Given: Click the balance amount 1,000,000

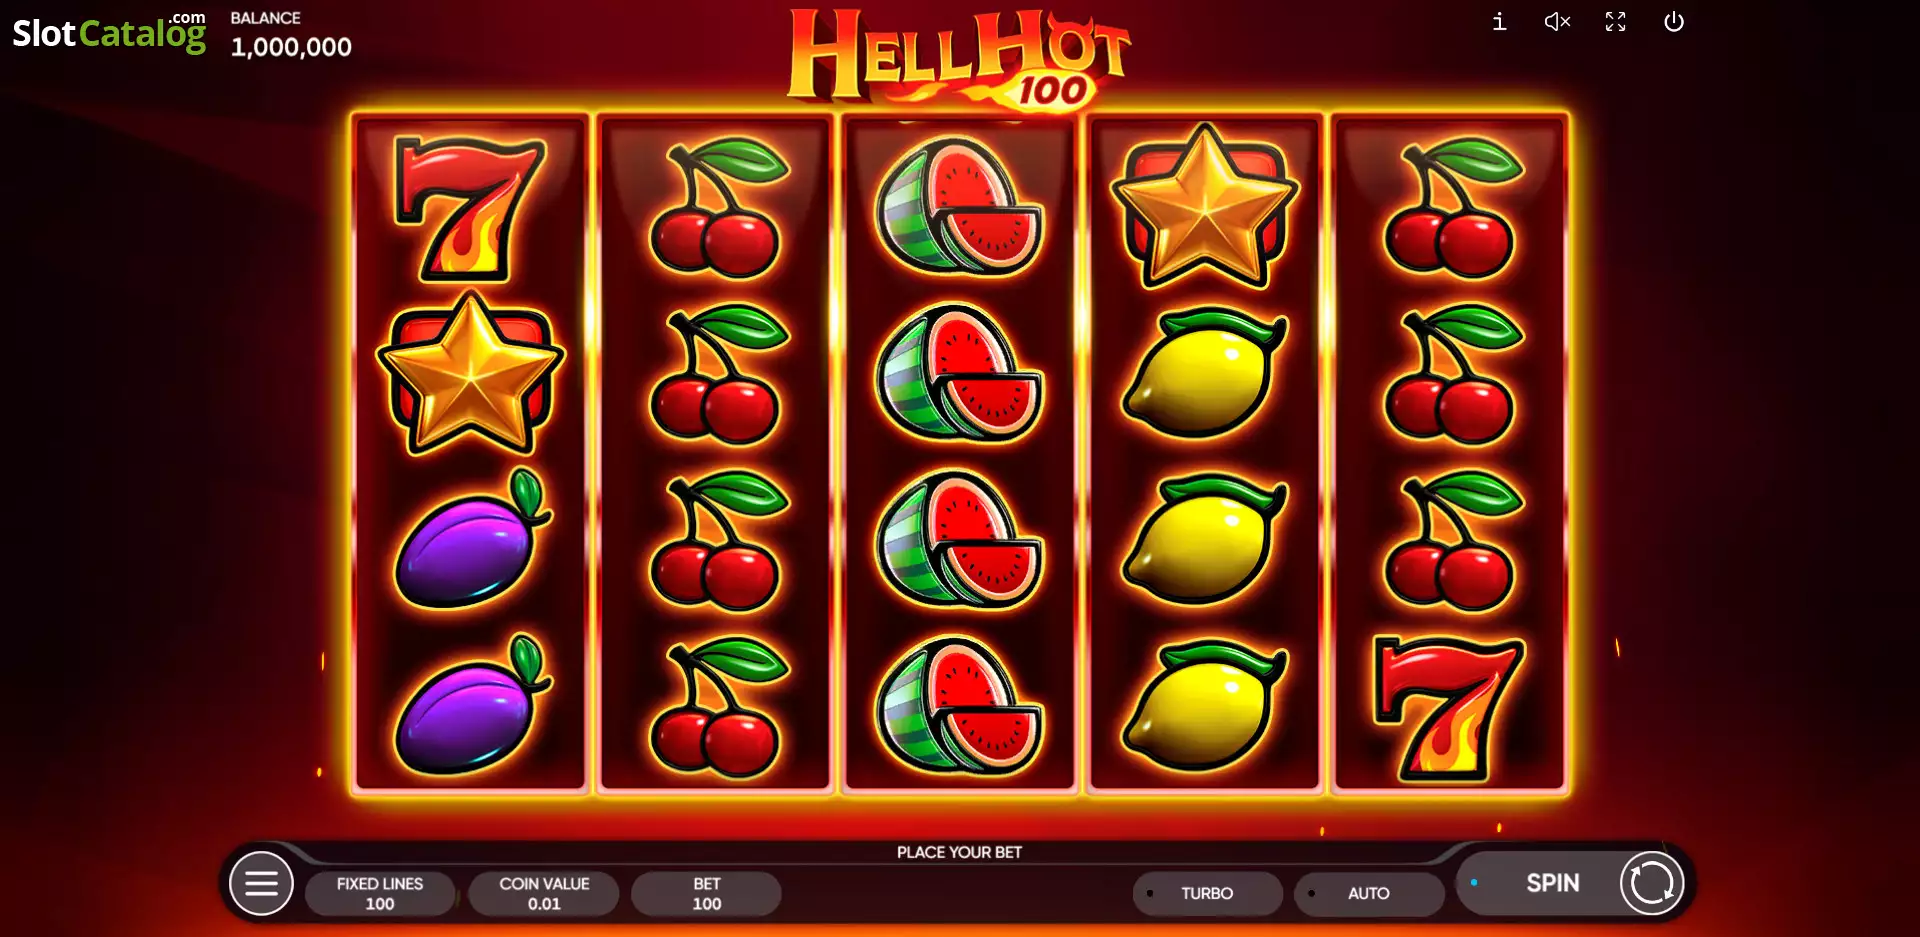Looking at the screenshot, I should point(291,47).
